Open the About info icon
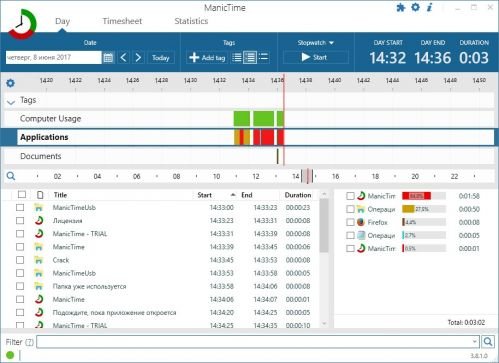 pos(430,7)
